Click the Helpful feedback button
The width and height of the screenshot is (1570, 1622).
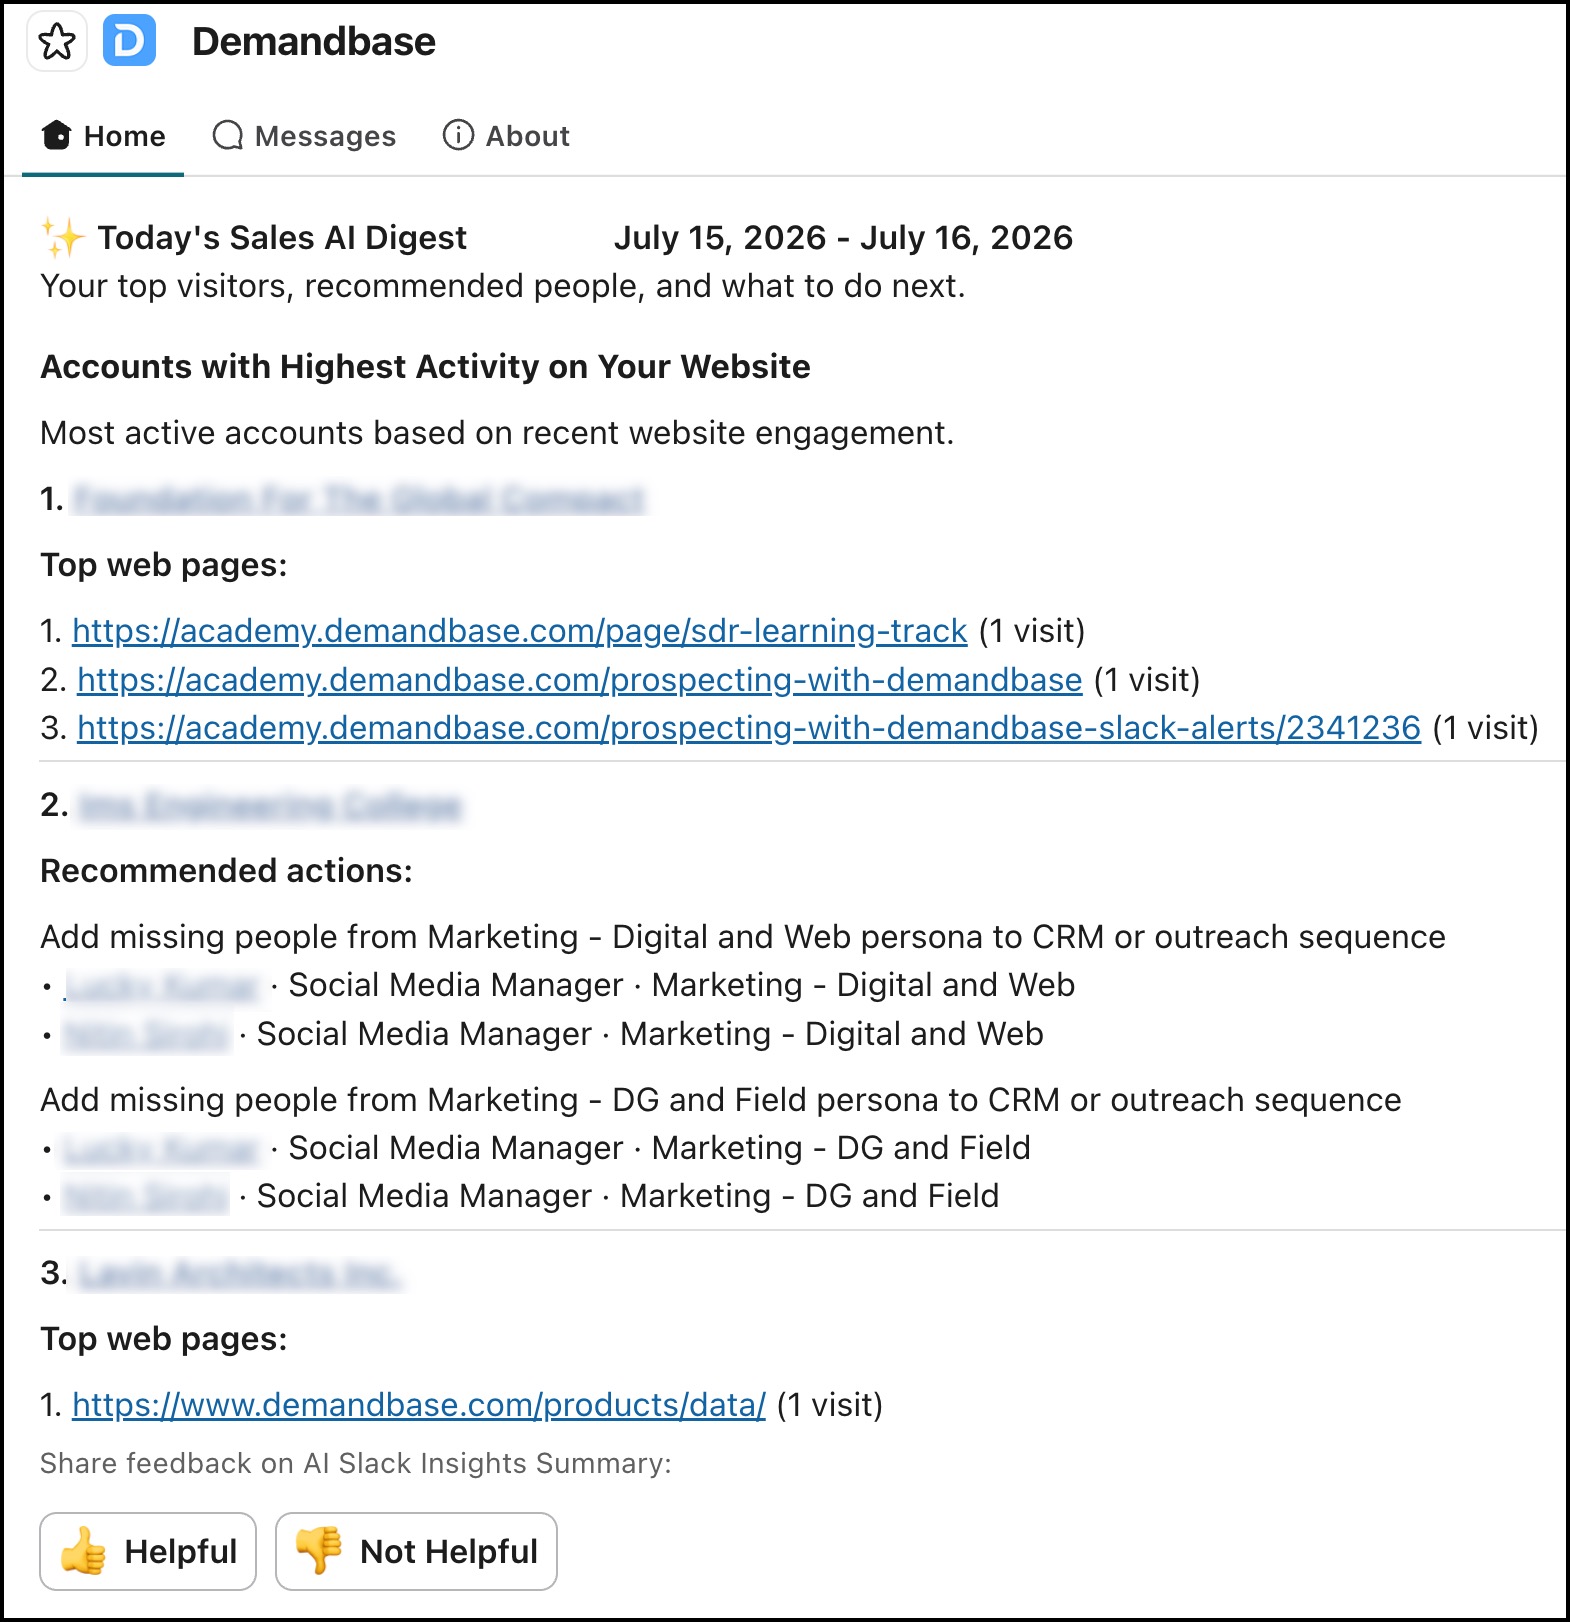point(148,1551)
